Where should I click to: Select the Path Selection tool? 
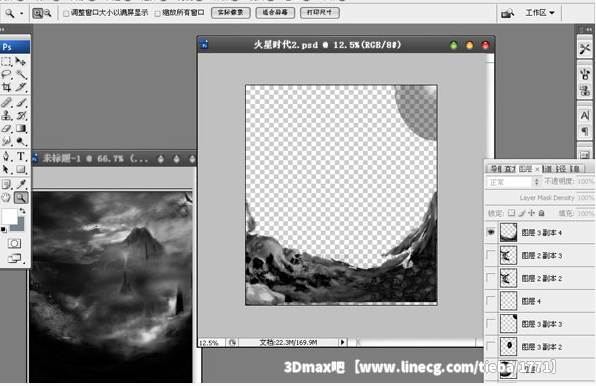coord(6,169)
